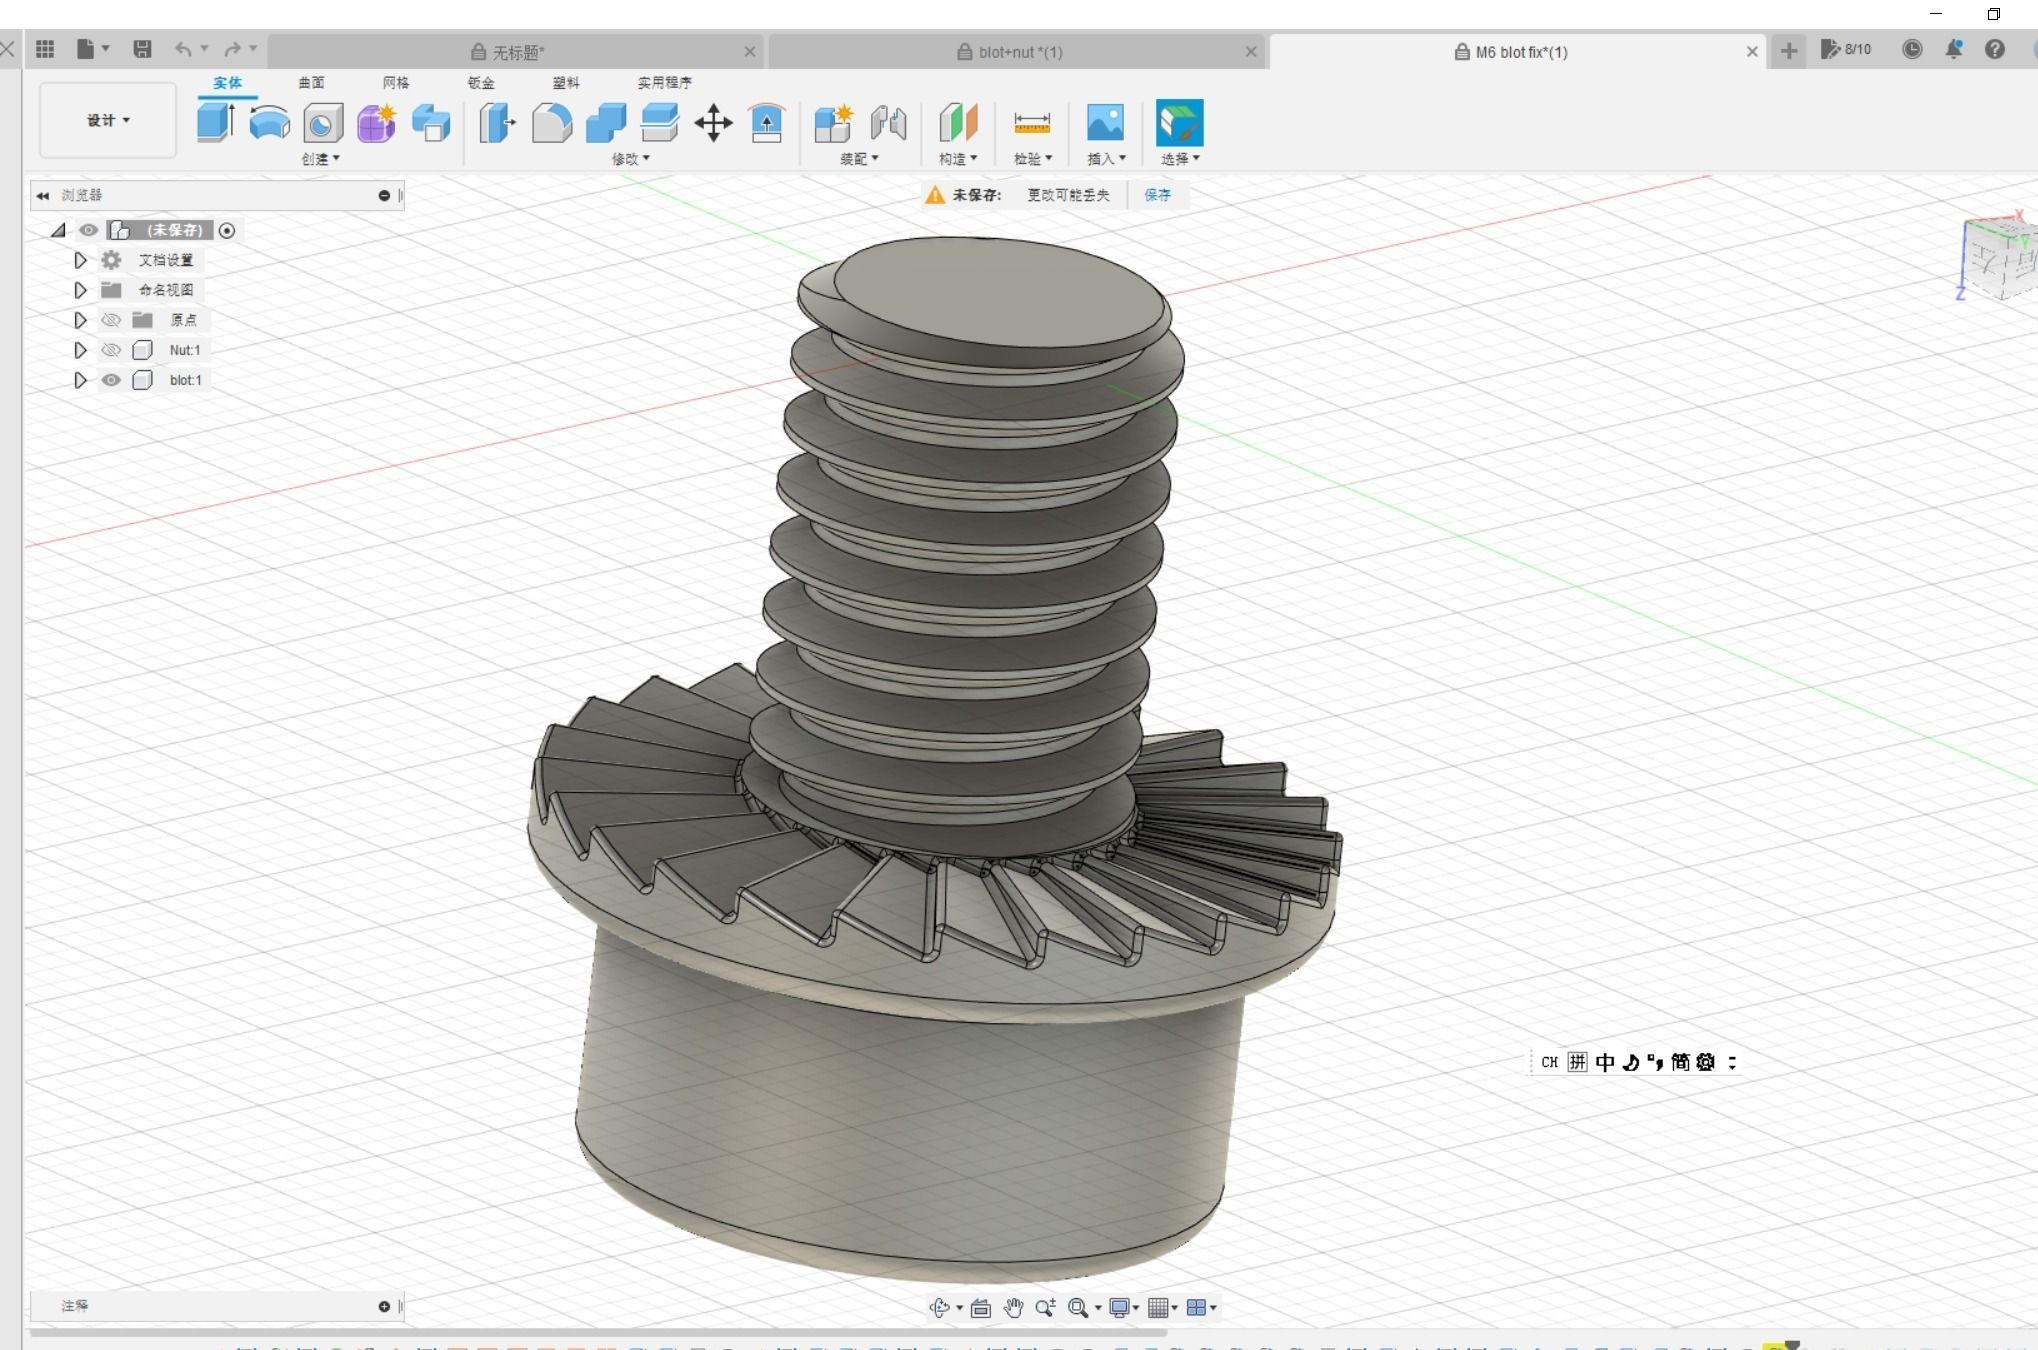Screen dimensions: 2038x1350
Task: Show the hidden Nut:1 component
Action: click(111, 350)
